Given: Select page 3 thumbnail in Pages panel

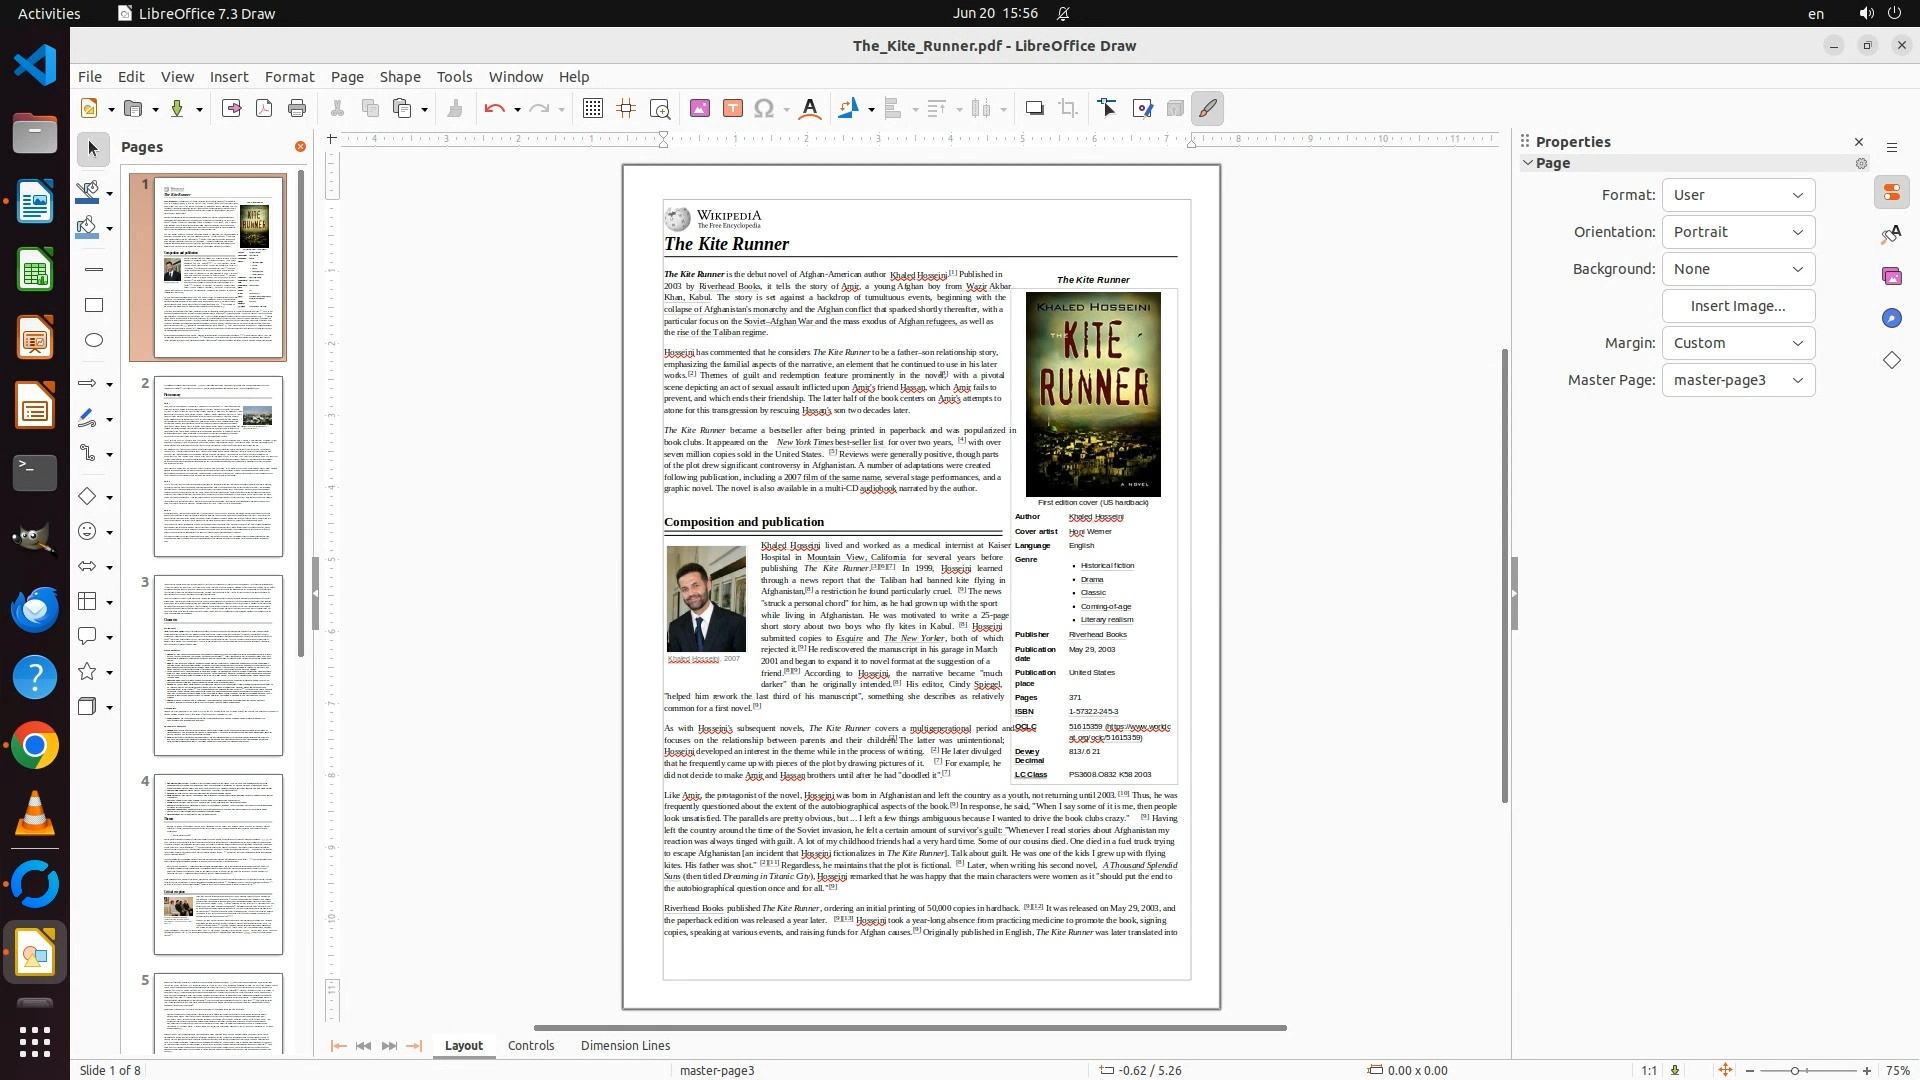Looking at the screenshot, I should coord(218,665).
